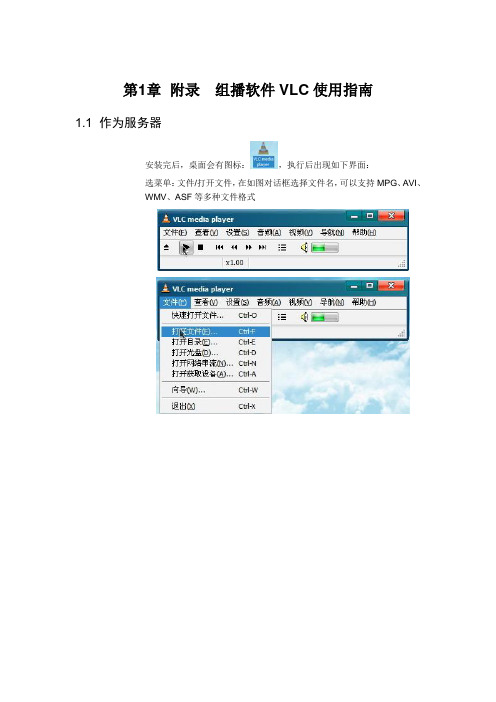Click VLC cone icon in lower window title bar
The height and width of the screenshot is (702, 496).
tap(166, 288)
